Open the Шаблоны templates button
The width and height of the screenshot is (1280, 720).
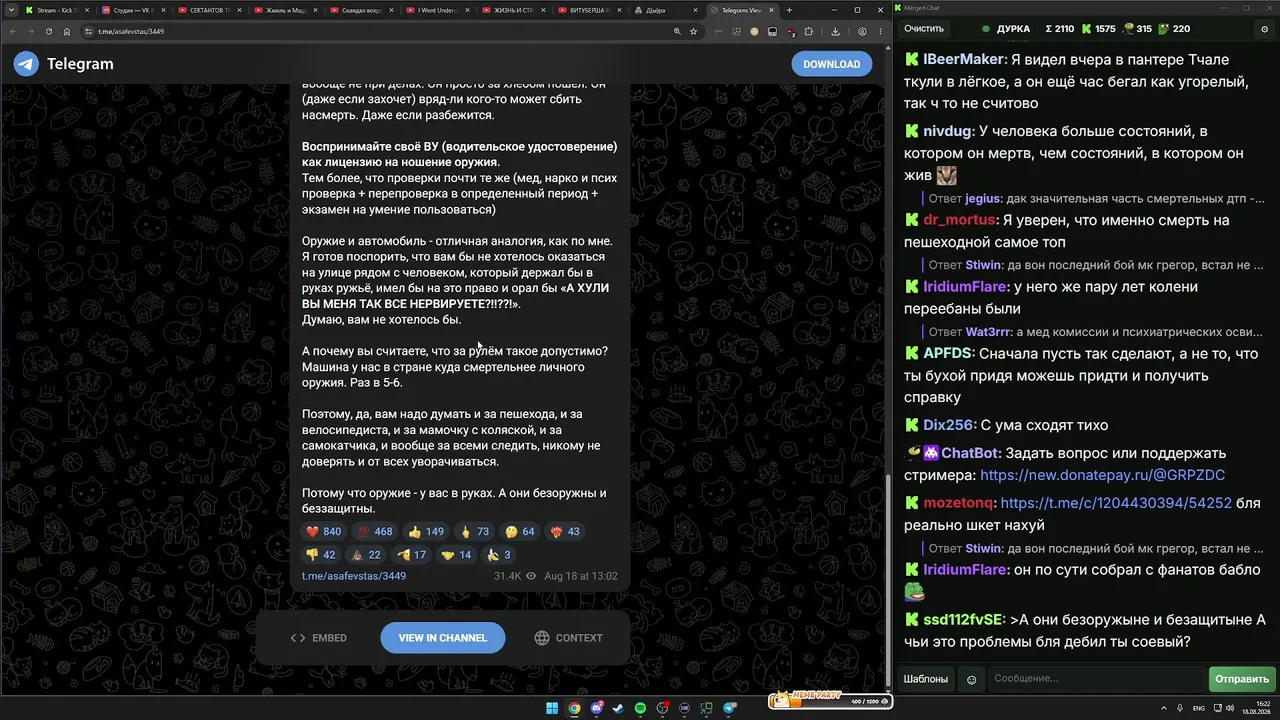pos(926,679)
